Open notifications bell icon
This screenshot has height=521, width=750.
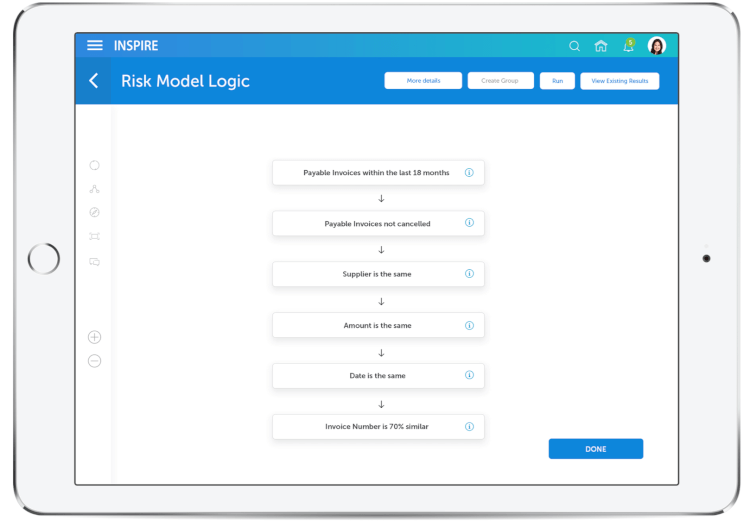[629, 45]
